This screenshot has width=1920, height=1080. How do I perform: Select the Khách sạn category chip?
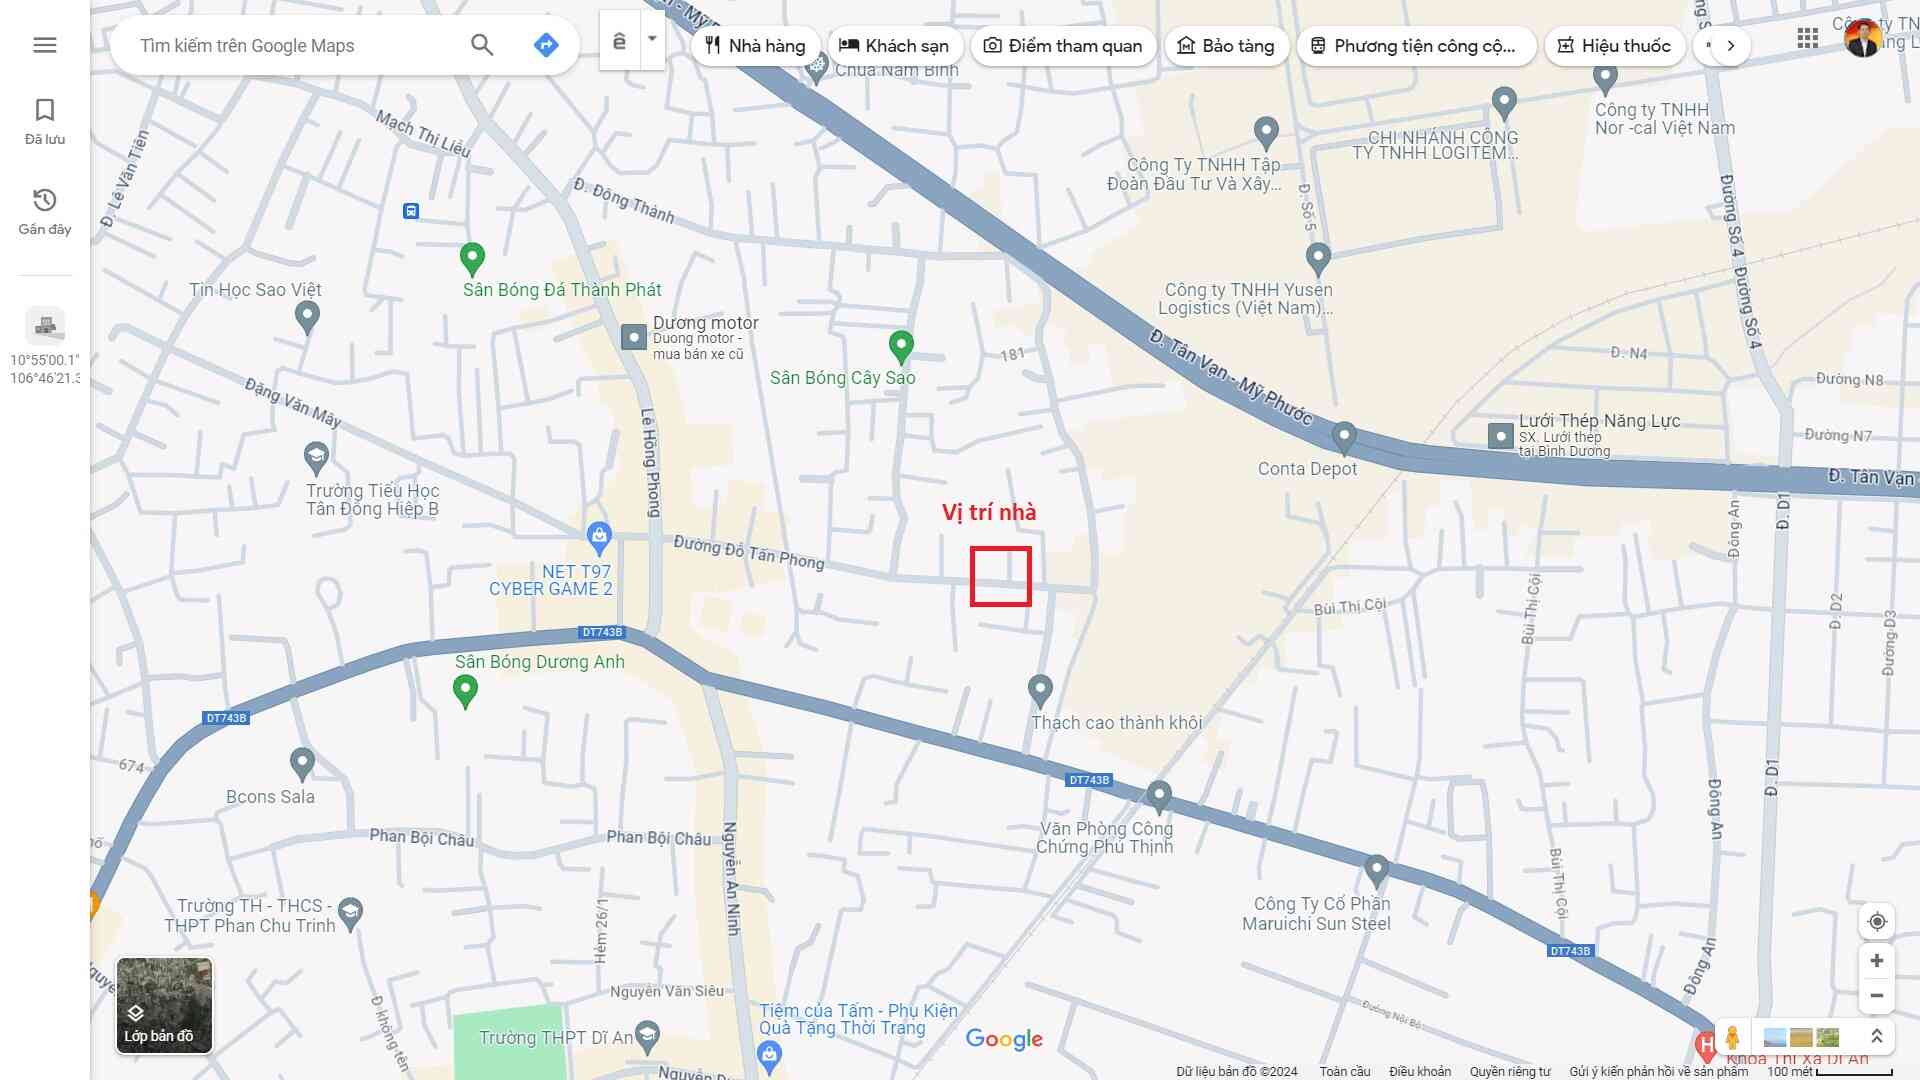(894, 46)
